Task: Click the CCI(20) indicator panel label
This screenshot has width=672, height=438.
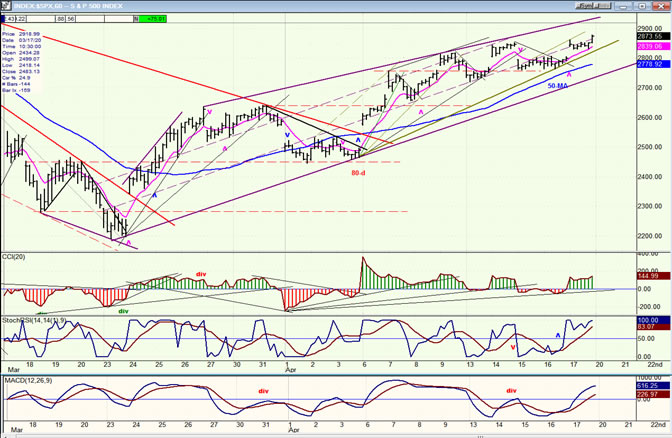Action: [x=14, y=257]
